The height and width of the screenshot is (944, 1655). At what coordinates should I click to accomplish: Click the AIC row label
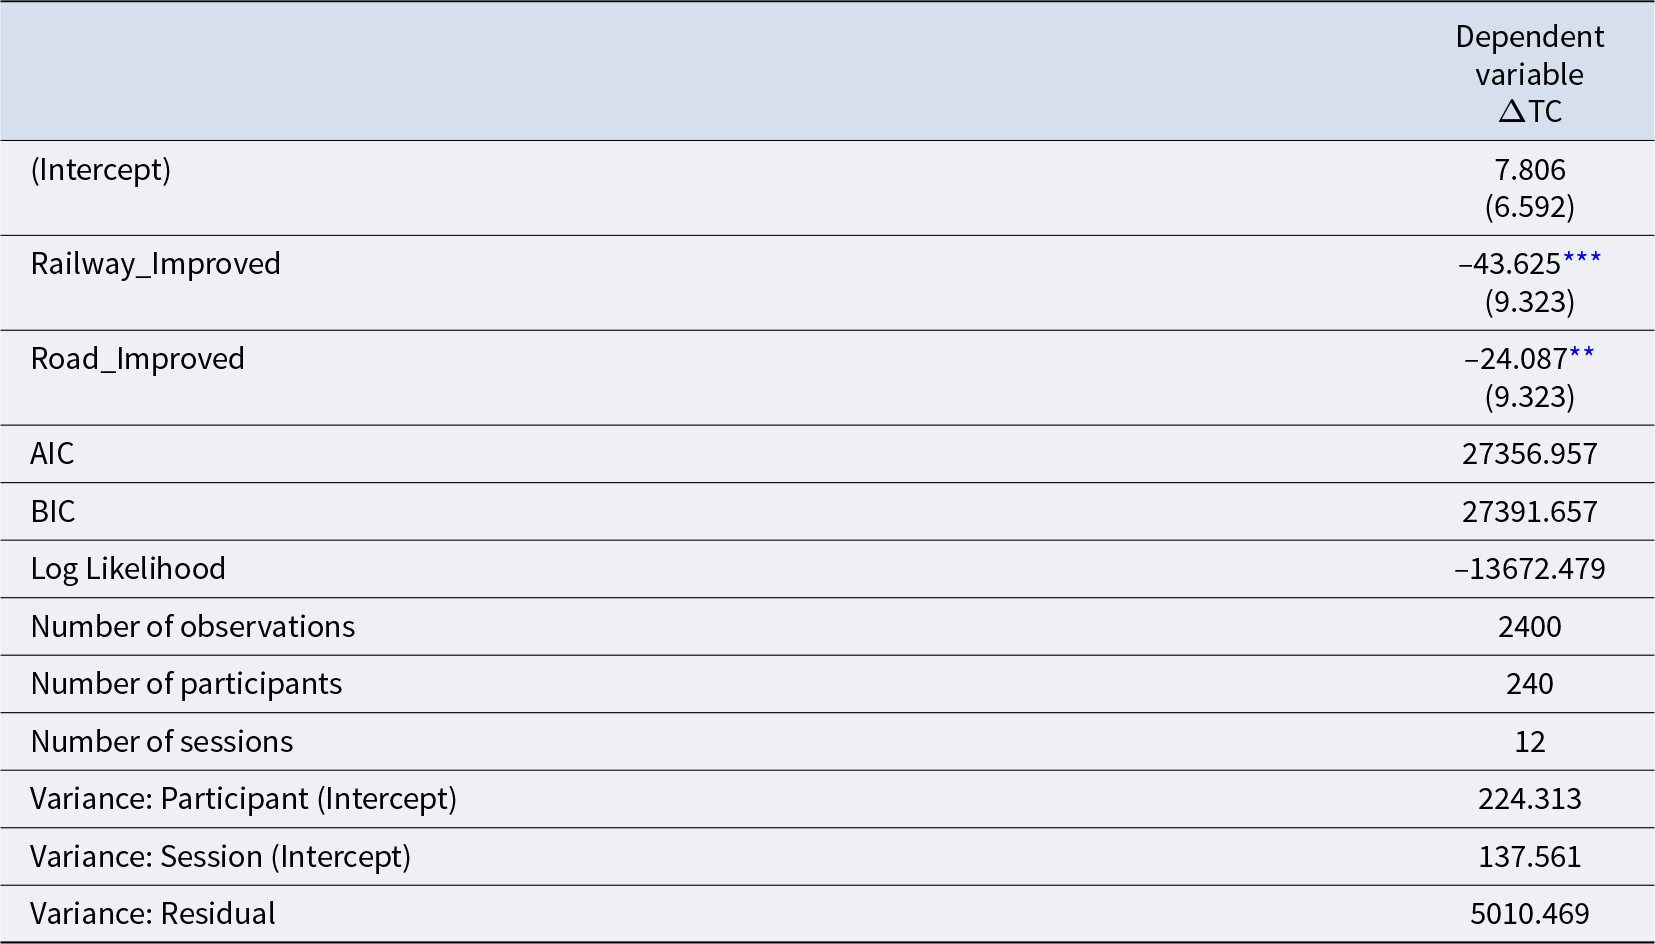(x=52, y=454)
